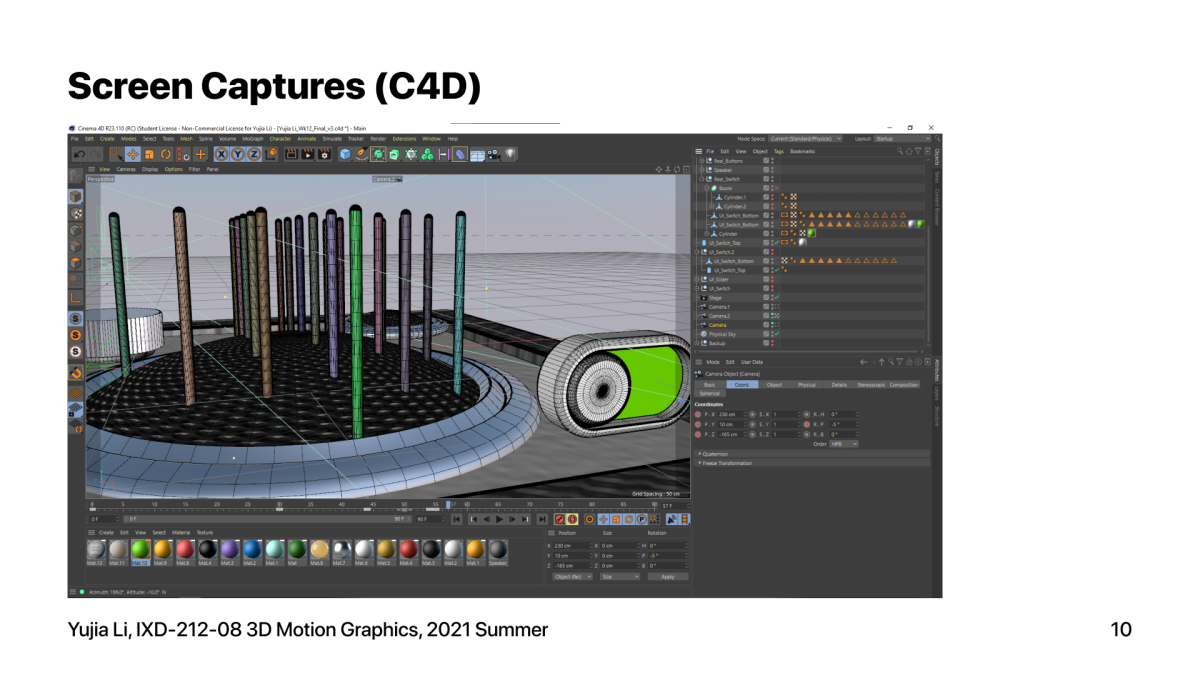The width and height of the screenshot is (1200, 675).
Task: Toggle P.Z keyframe dot
Action: [x=698, y=434]
